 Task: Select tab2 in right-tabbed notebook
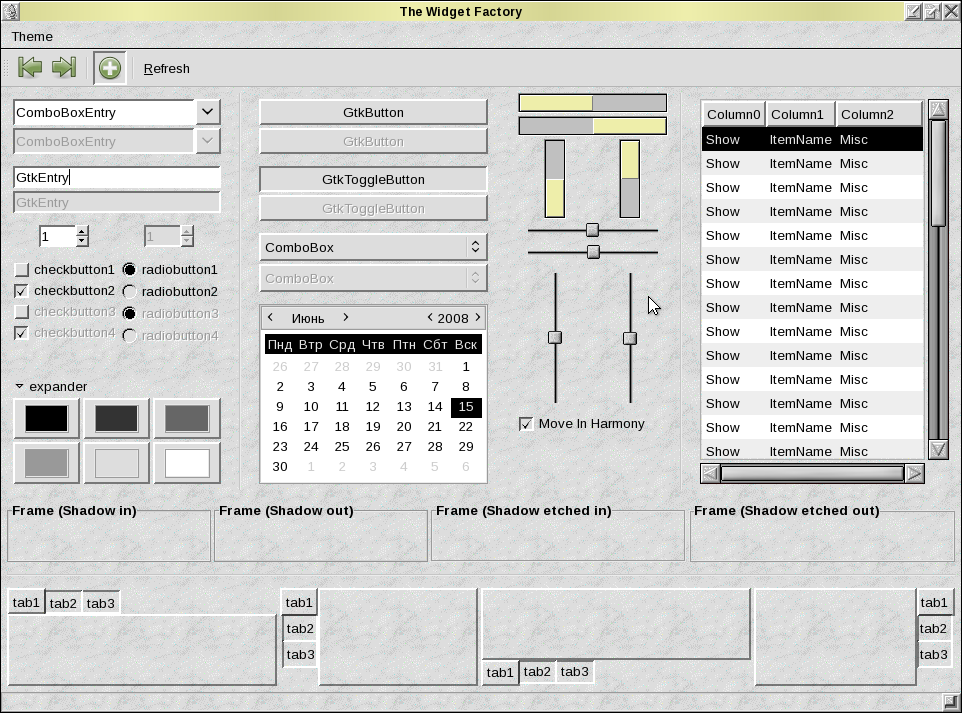point(933,628)
